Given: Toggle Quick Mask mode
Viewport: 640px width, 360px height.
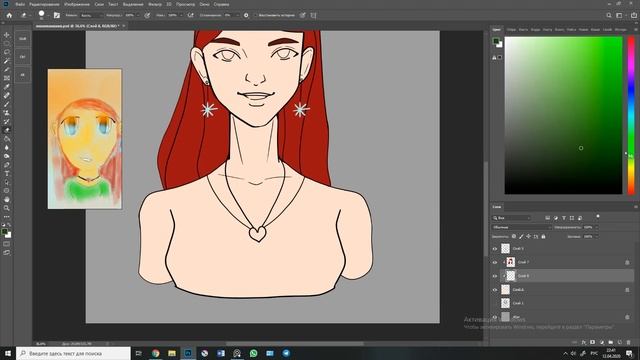Looking at the screenshot, I should pos(7,244).
